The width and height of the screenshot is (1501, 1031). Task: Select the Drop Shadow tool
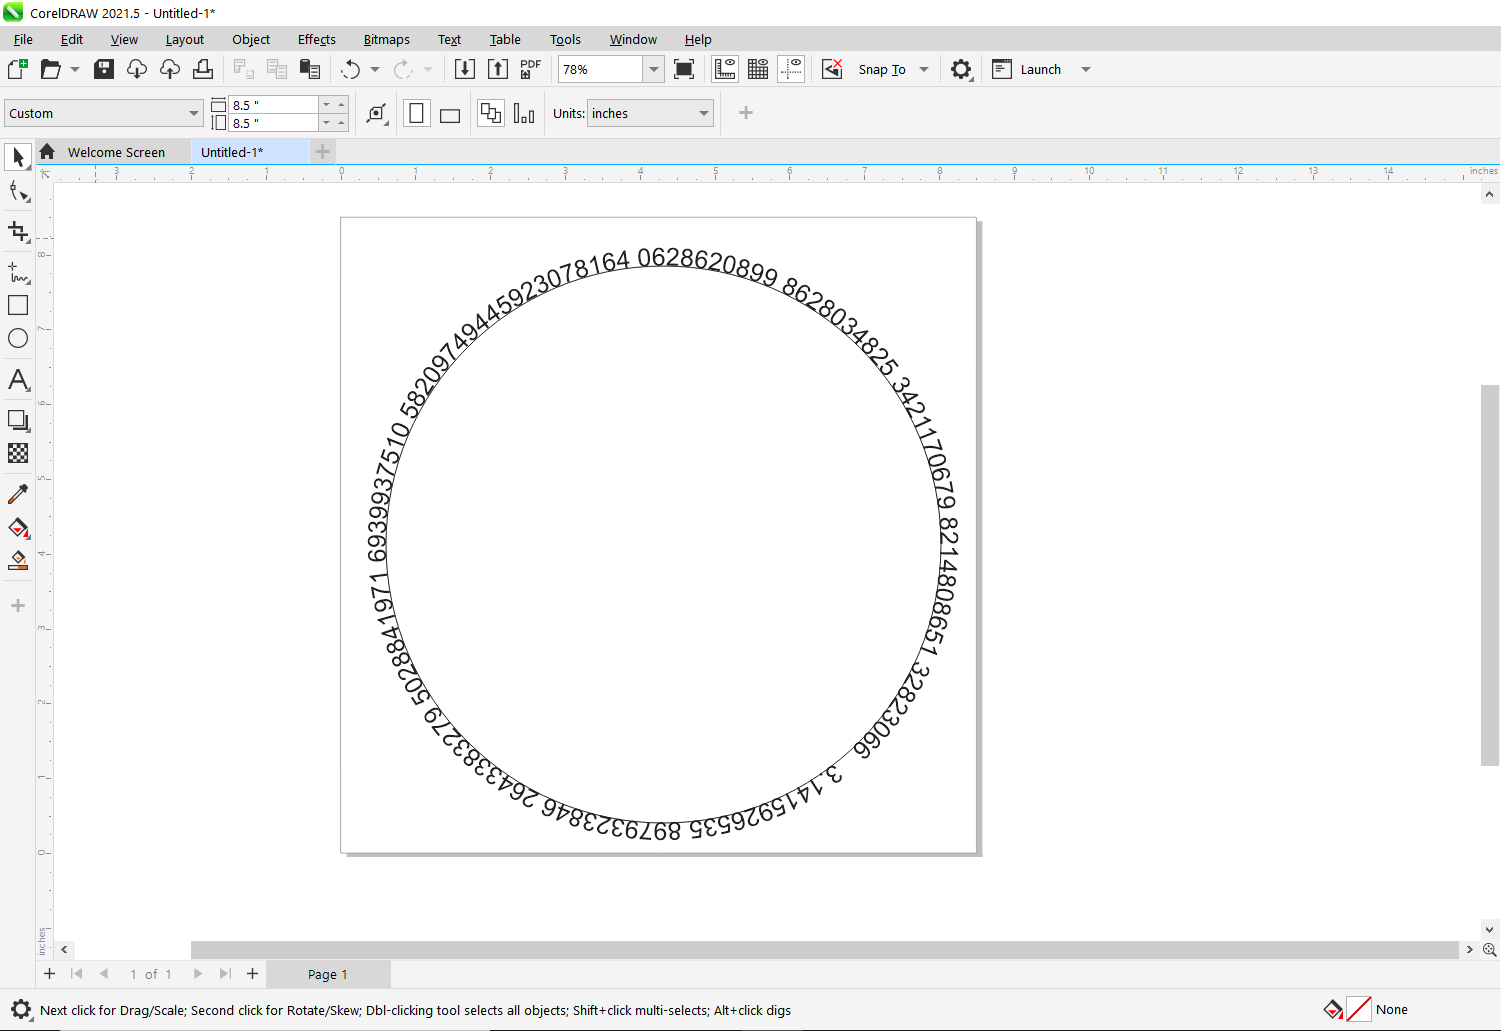pos(18,420)
